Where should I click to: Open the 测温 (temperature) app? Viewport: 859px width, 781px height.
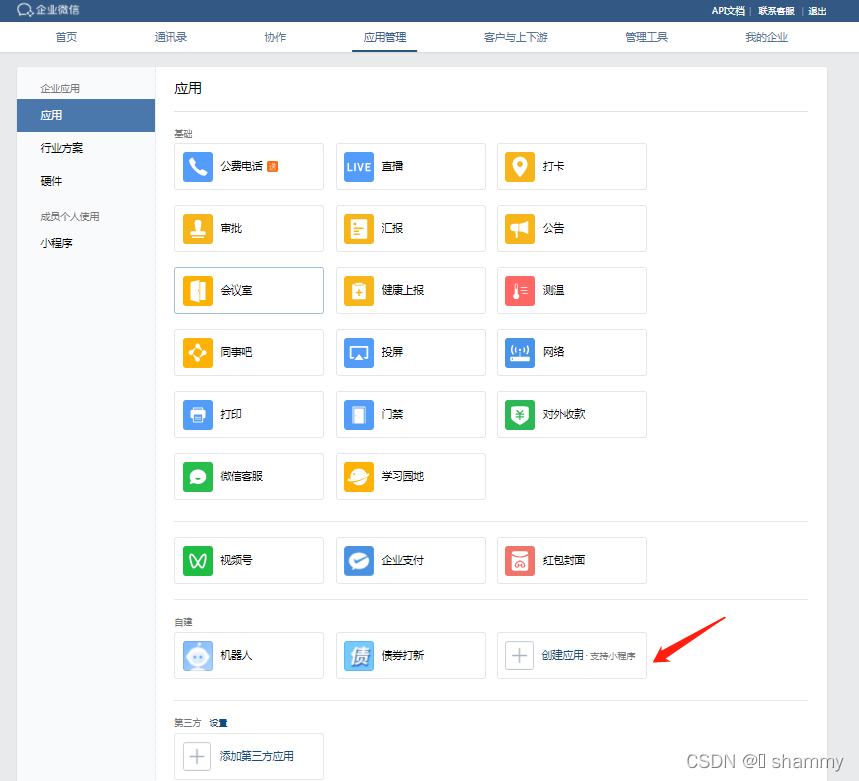(x=571, y=290)
